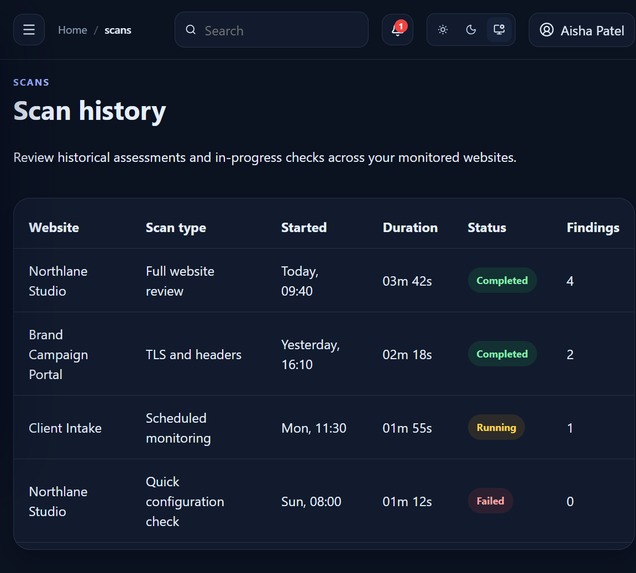
Task: Click the search magnifier icon
Action: tap(190, 30)
